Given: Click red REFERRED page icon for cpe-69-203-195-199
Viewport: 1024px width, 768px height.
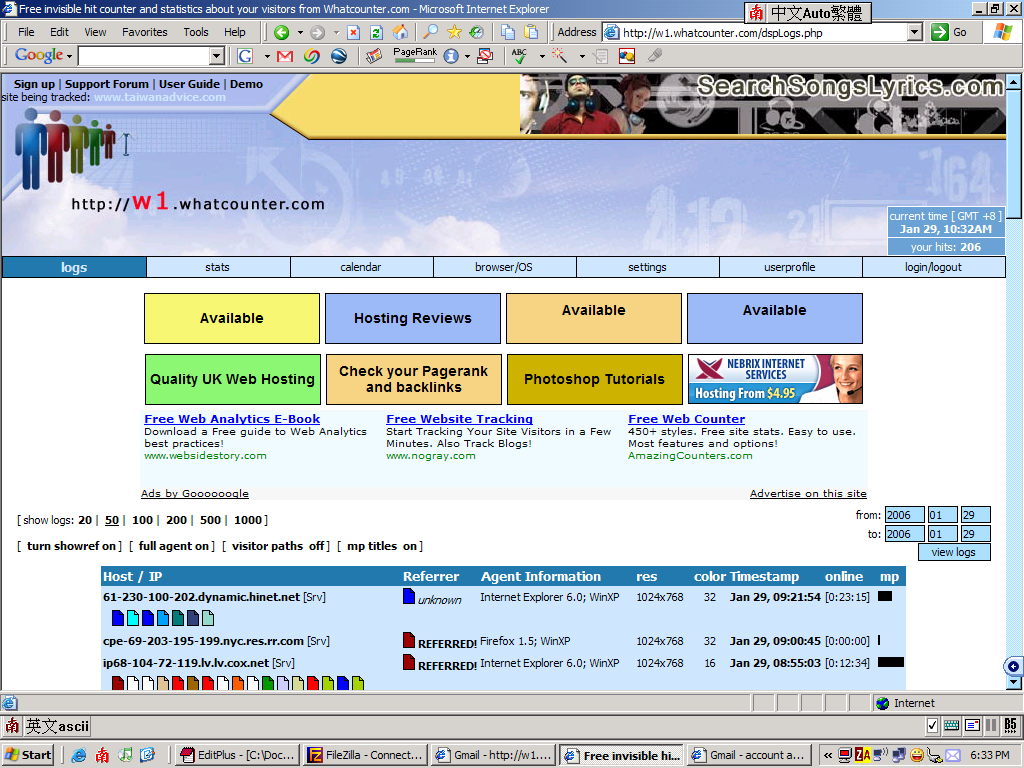Looking at the screenshot, I should click(x=408, y=641).
